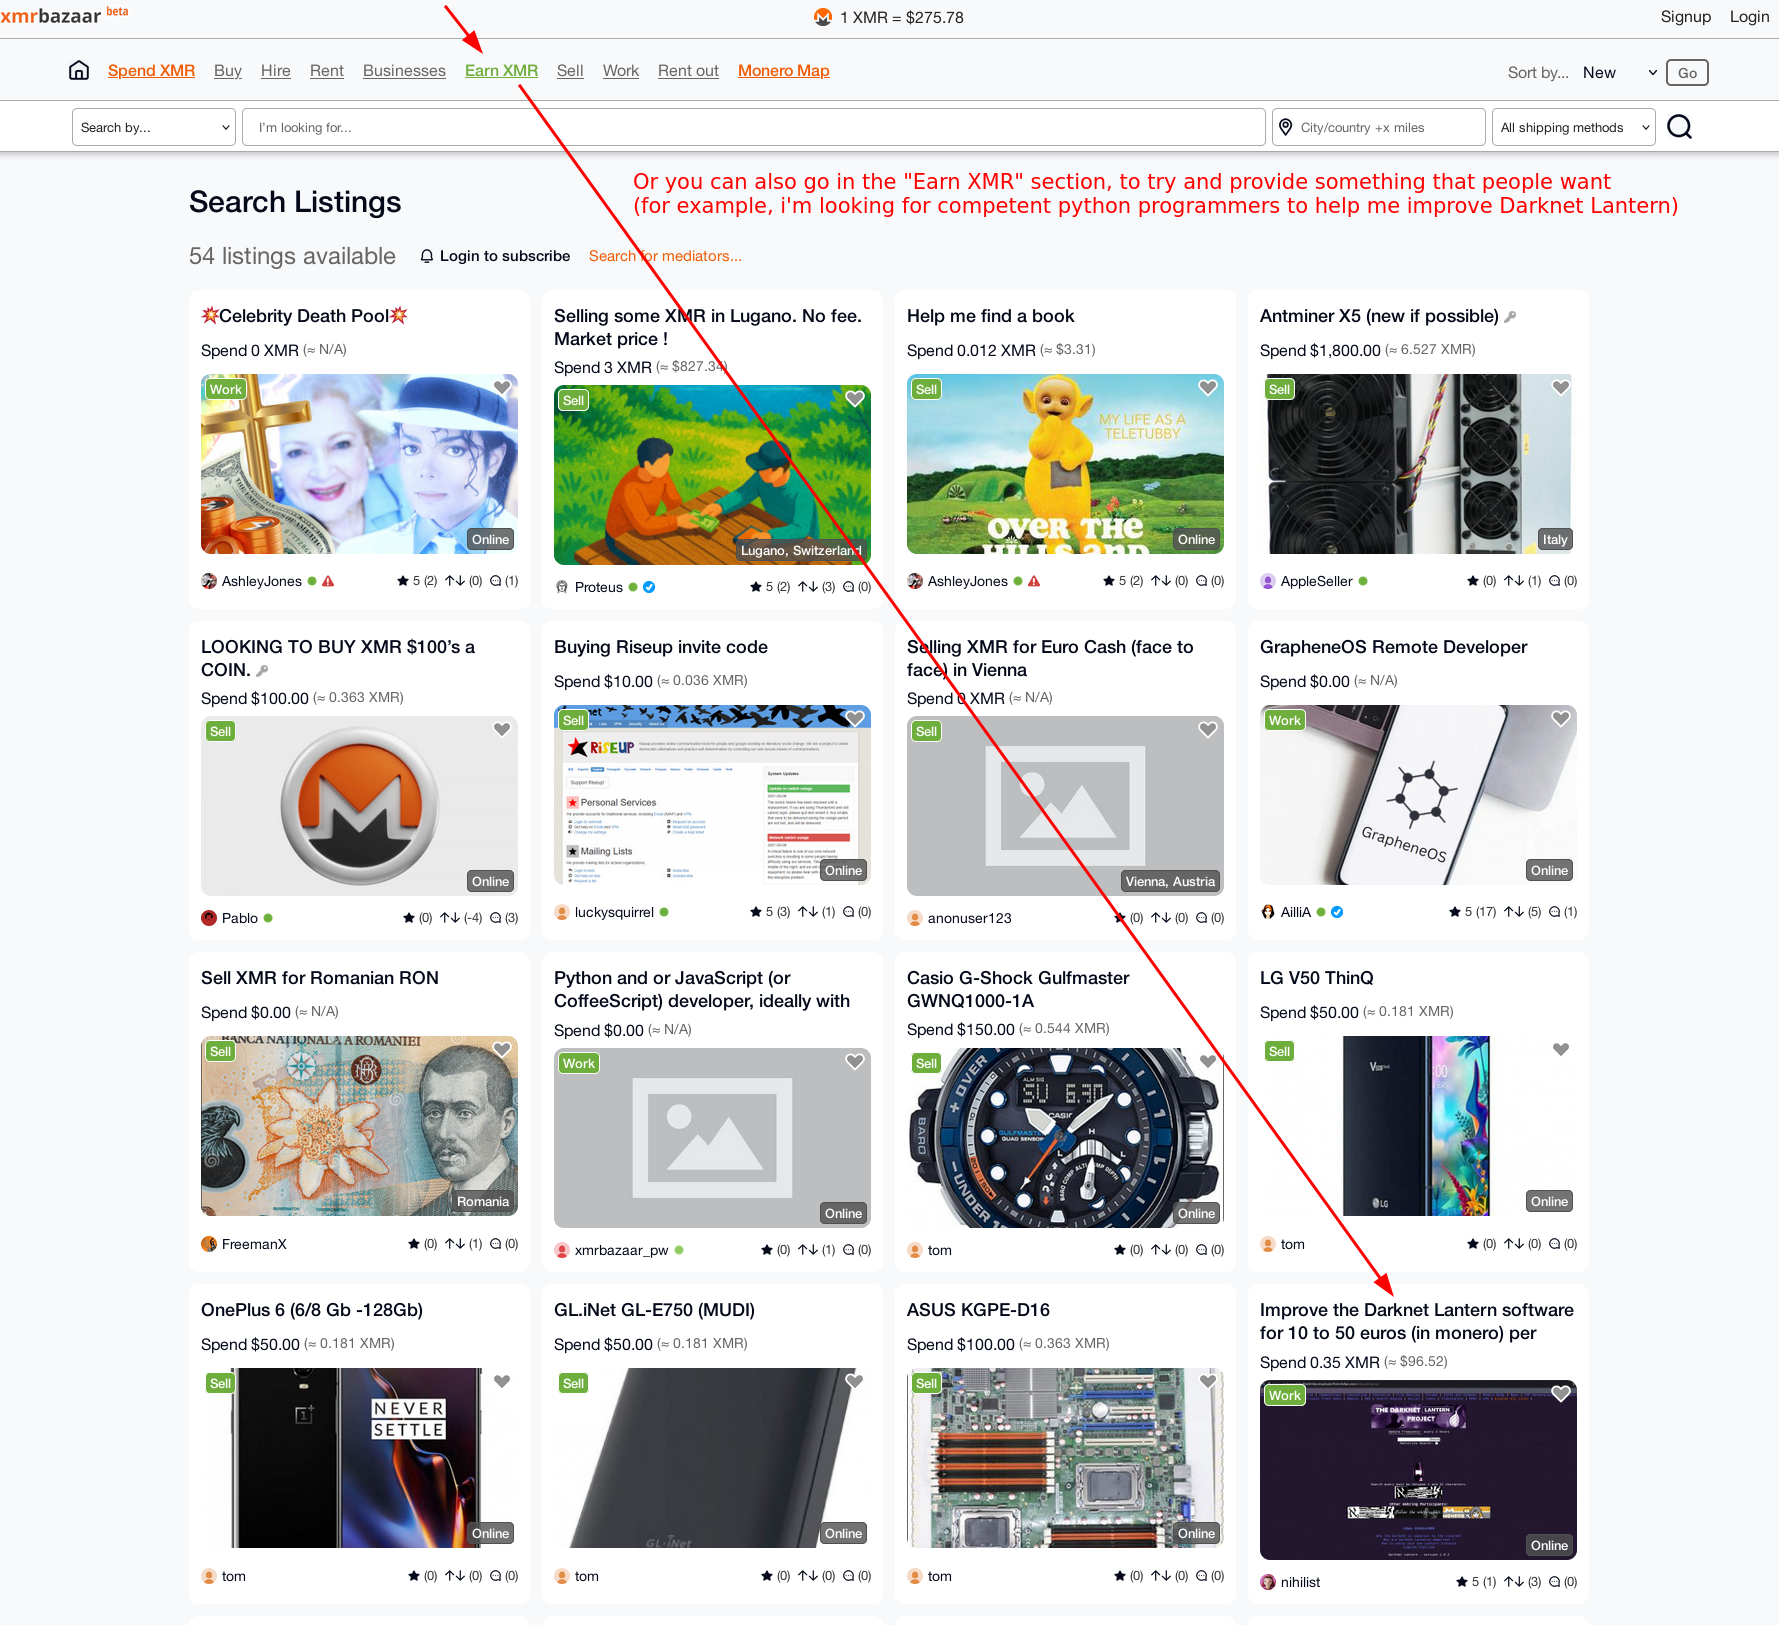
Task: Click the City/country miles field
Action: click(x=1379, y=127)
